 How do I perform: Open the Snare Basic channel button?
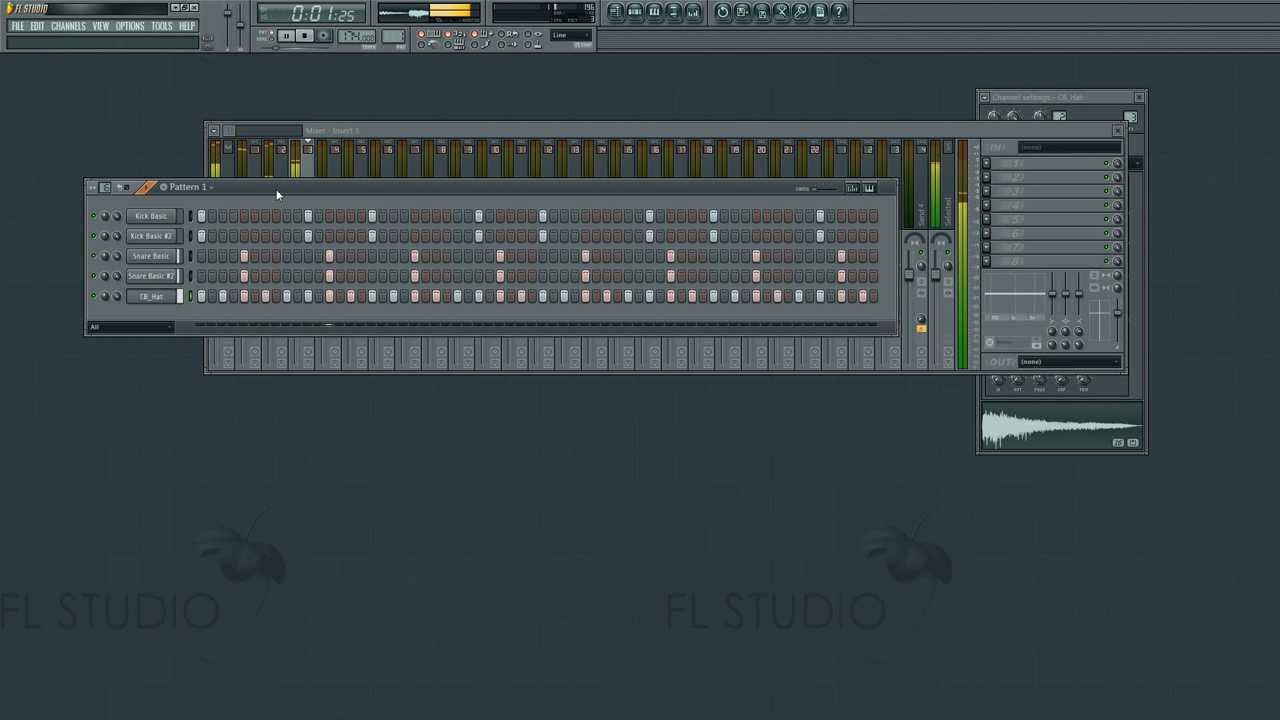click(151, 256)
